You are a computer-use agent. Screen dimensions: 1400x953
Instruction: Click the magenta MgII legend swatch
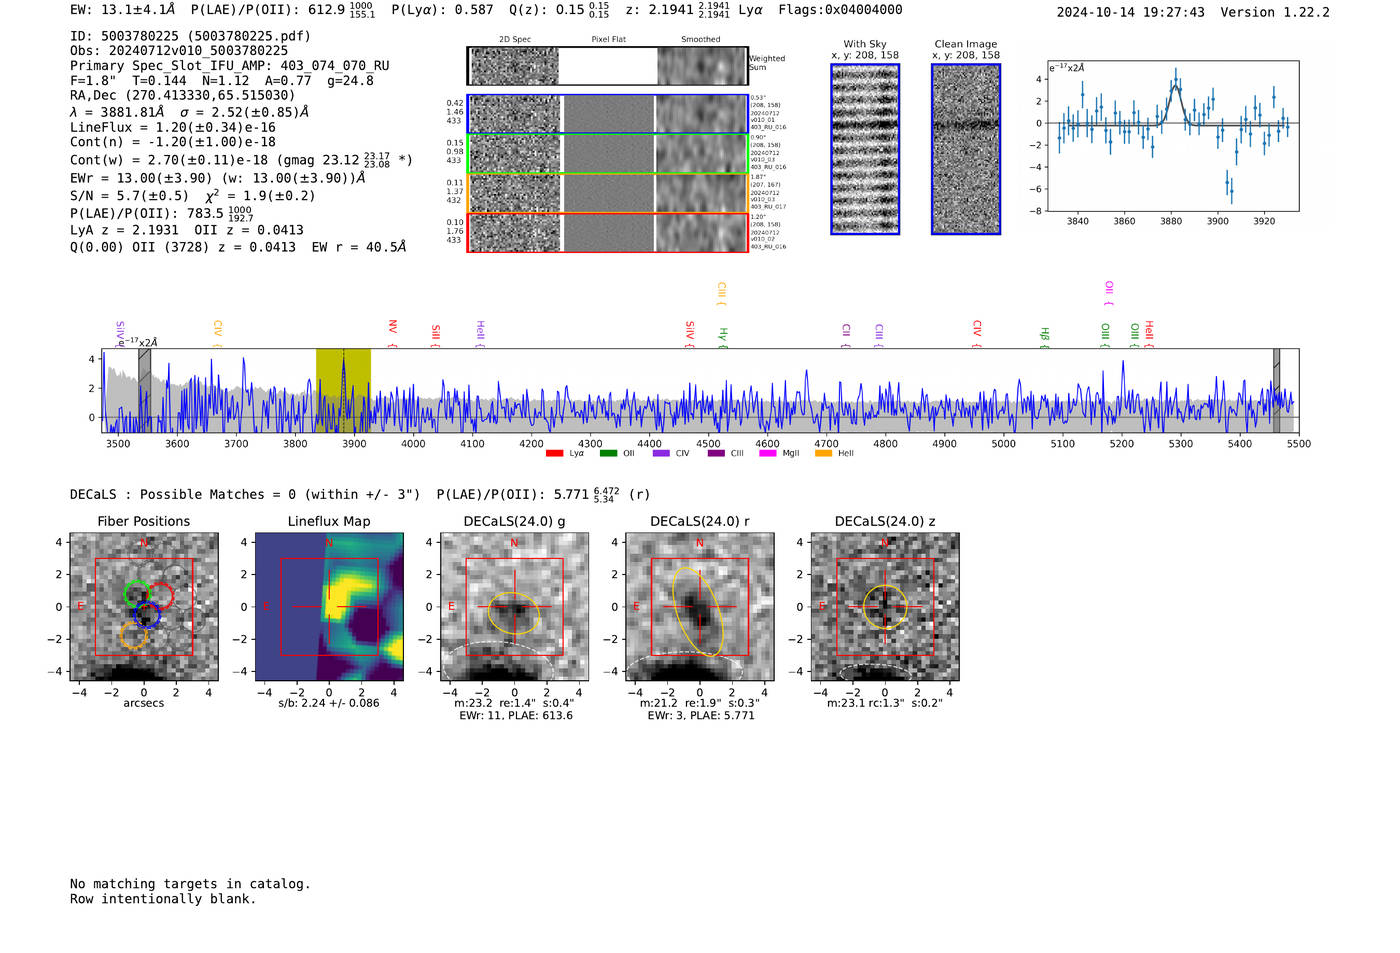(768, 454)
